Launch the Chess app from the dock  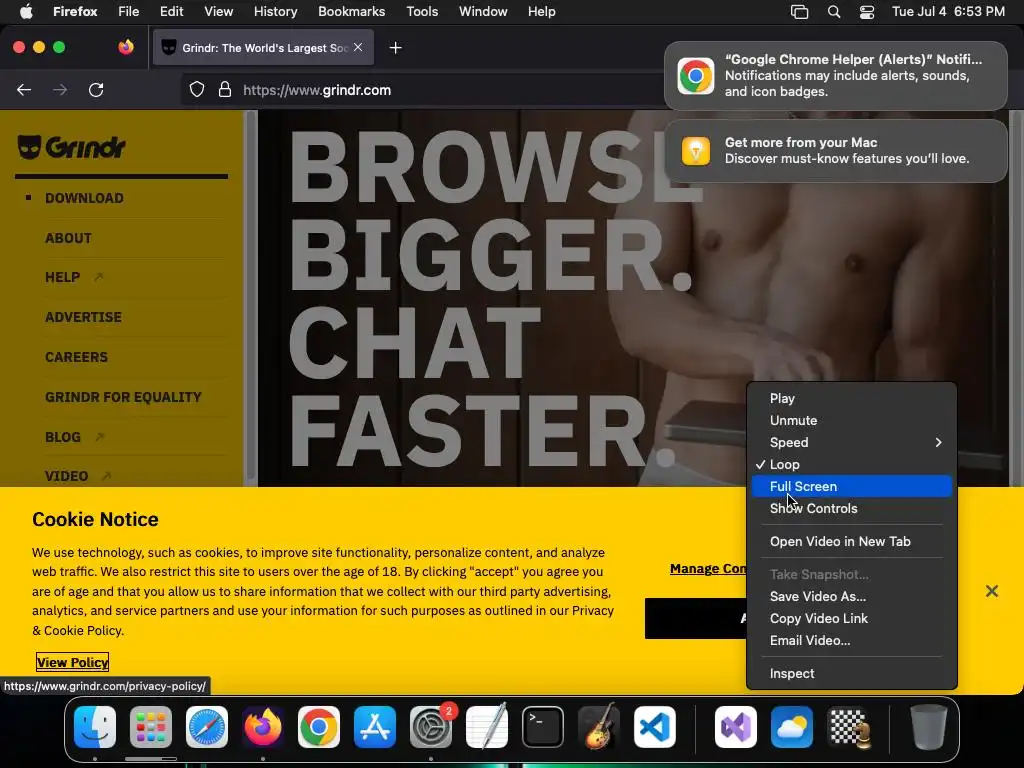848,727
